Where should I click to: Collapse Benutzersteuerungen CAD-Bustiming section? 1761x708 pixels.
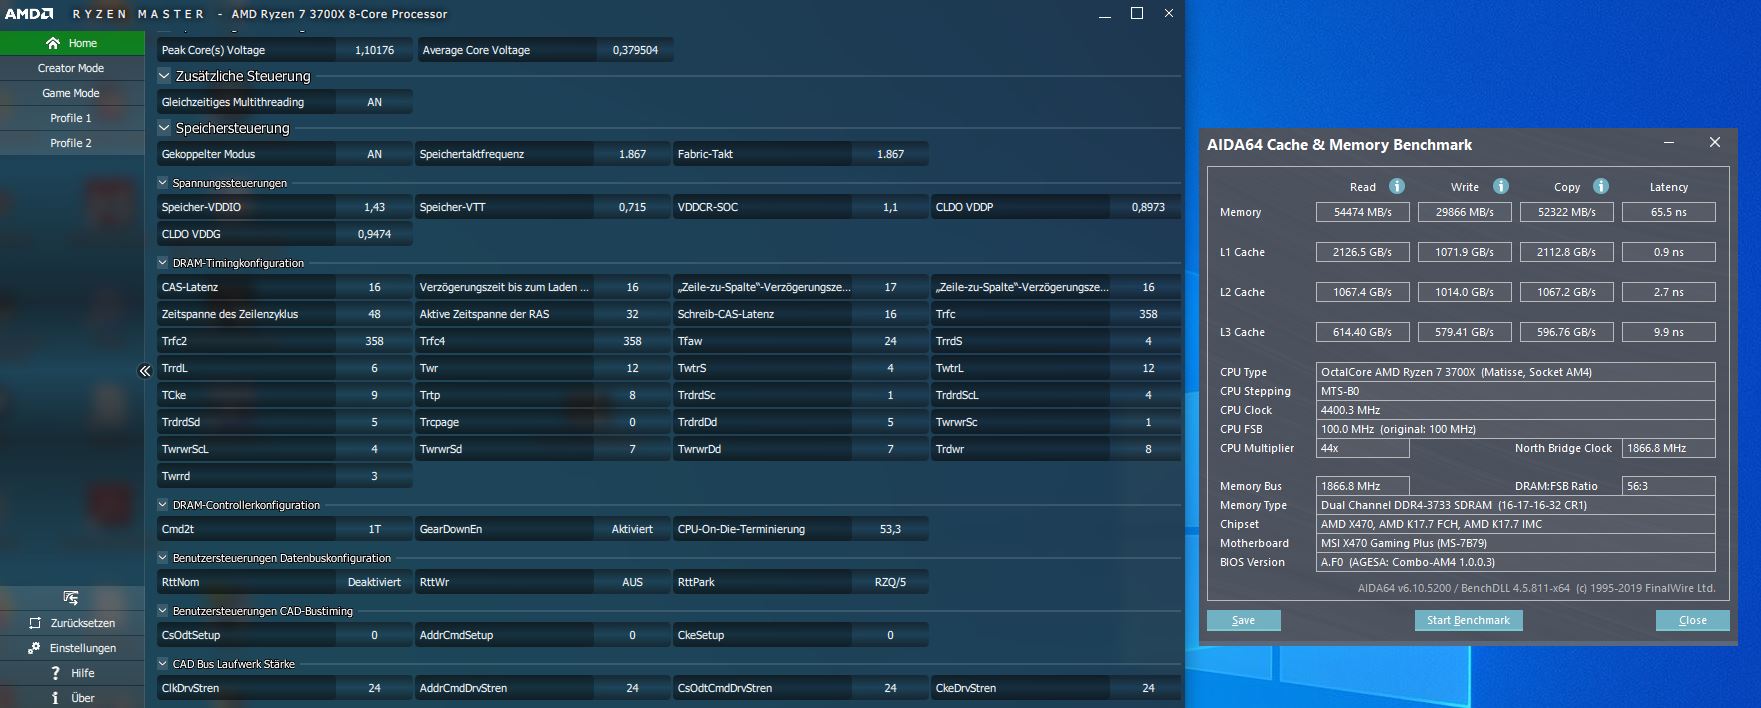click(163, 611)
